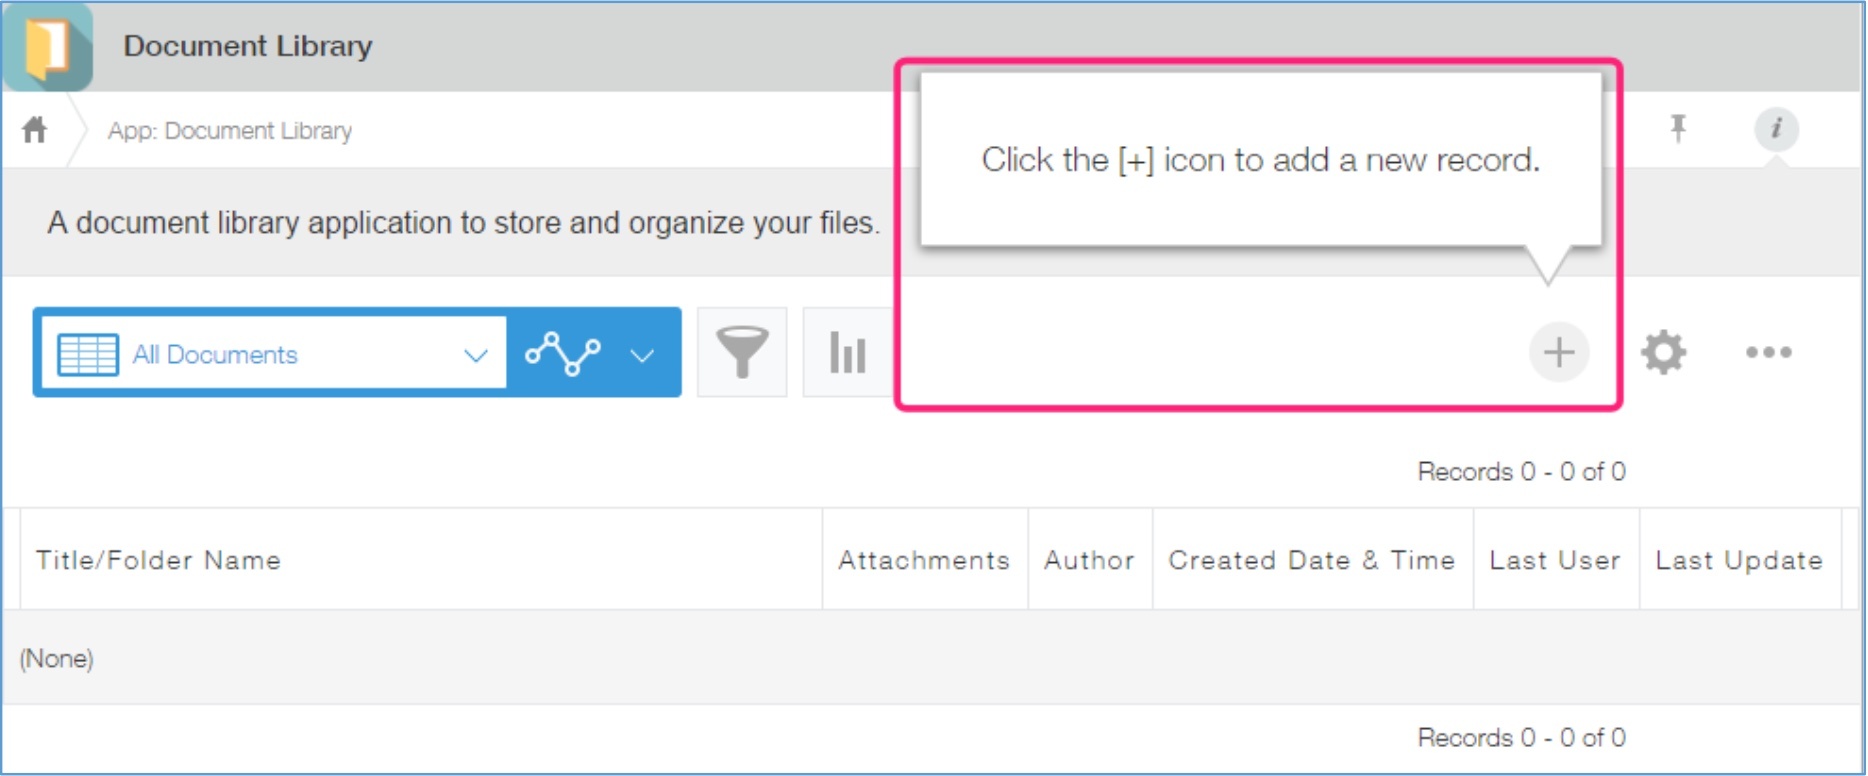The width and height of the screenshot is (1868, 776).
Task: Click the Created Date & Time header
Action: click(x=1311, y=560)
